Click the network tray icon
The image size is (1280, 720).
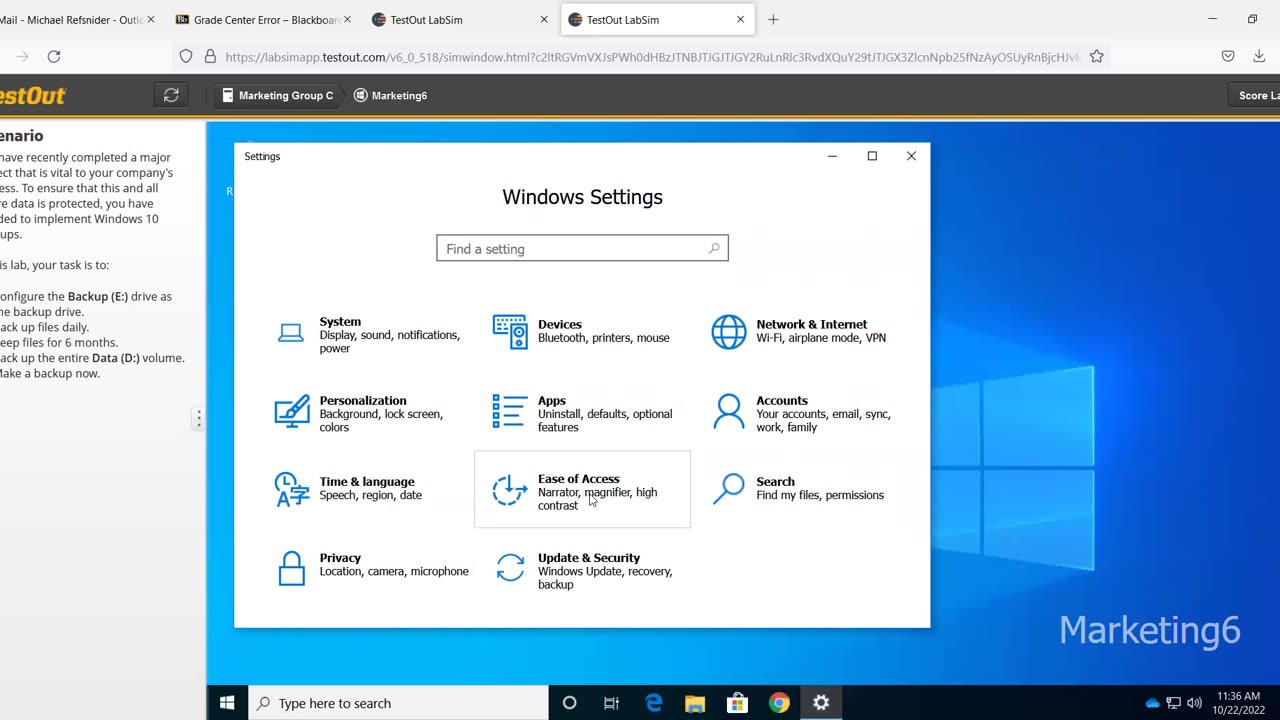click(x=1173, y=703)
